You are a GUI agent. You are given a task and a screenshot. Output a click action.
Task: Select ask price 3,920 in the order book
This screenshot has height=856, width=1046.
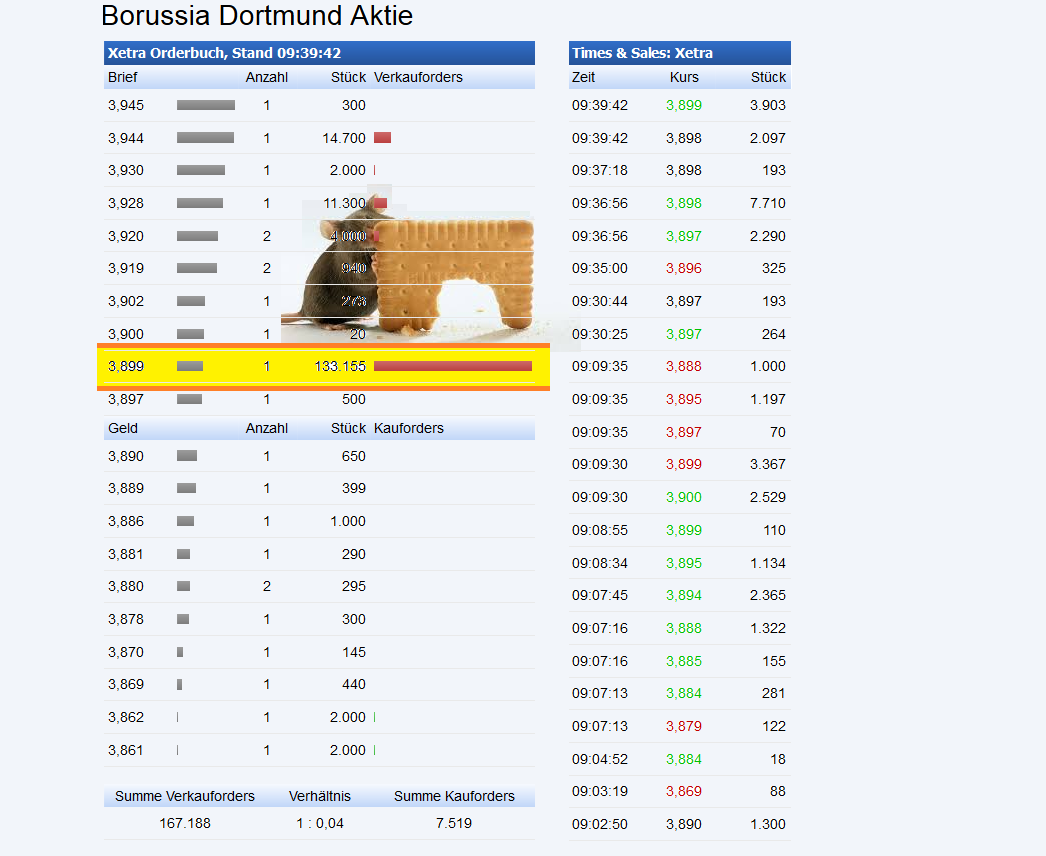[x=126, y=236]
